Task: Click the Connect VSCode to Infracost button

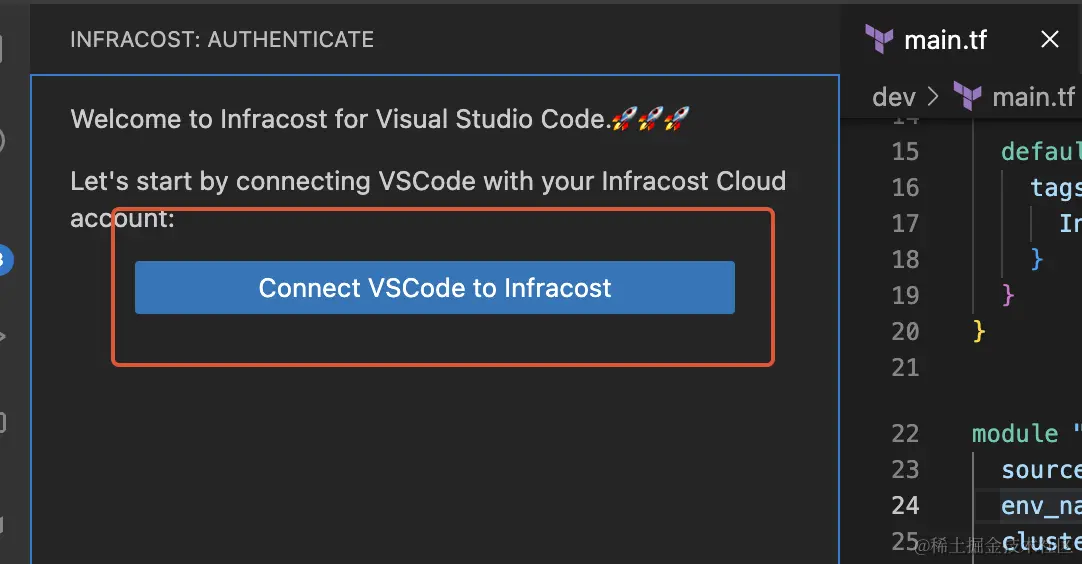Action: click(435, 288)
